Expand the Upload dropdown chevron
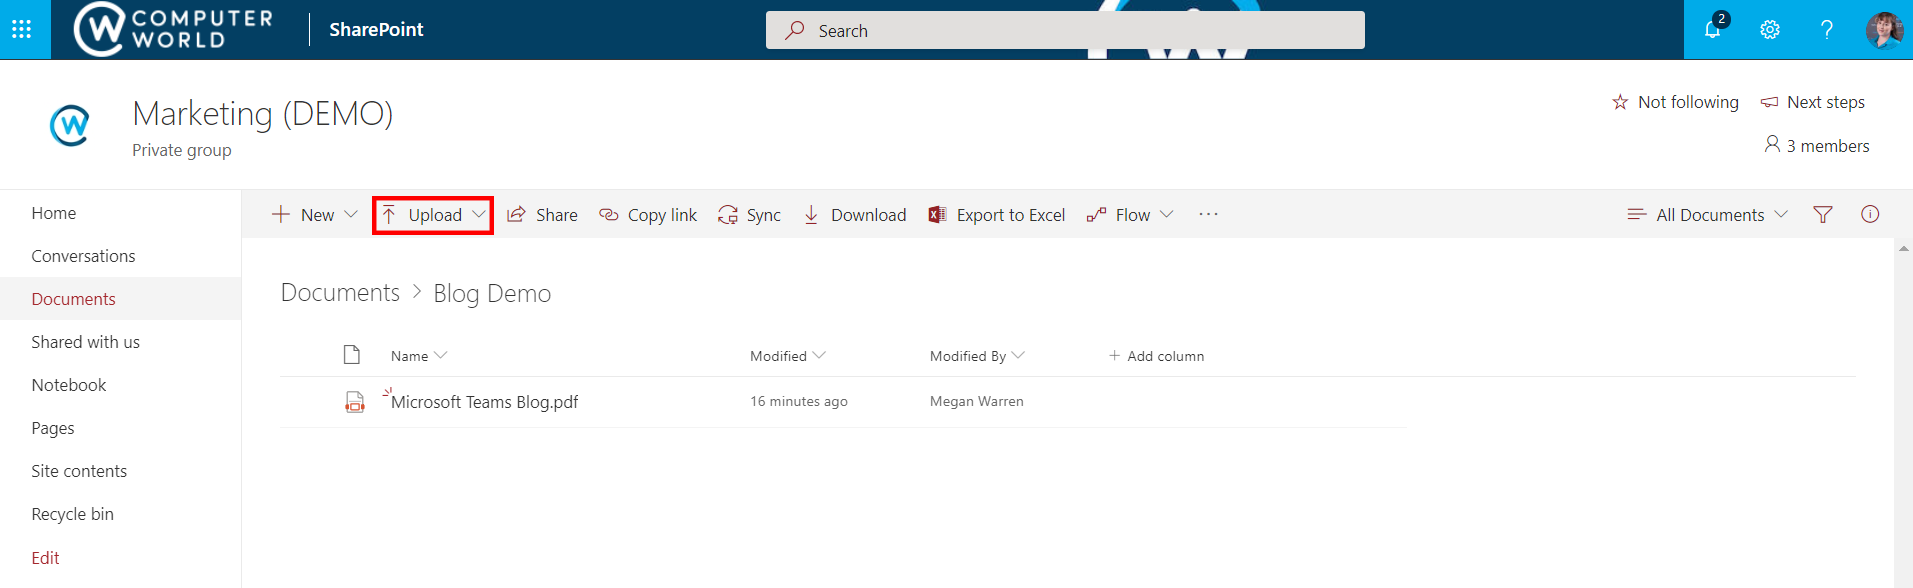The height and width of the screenshot is (588, 1913). (479, 214)
